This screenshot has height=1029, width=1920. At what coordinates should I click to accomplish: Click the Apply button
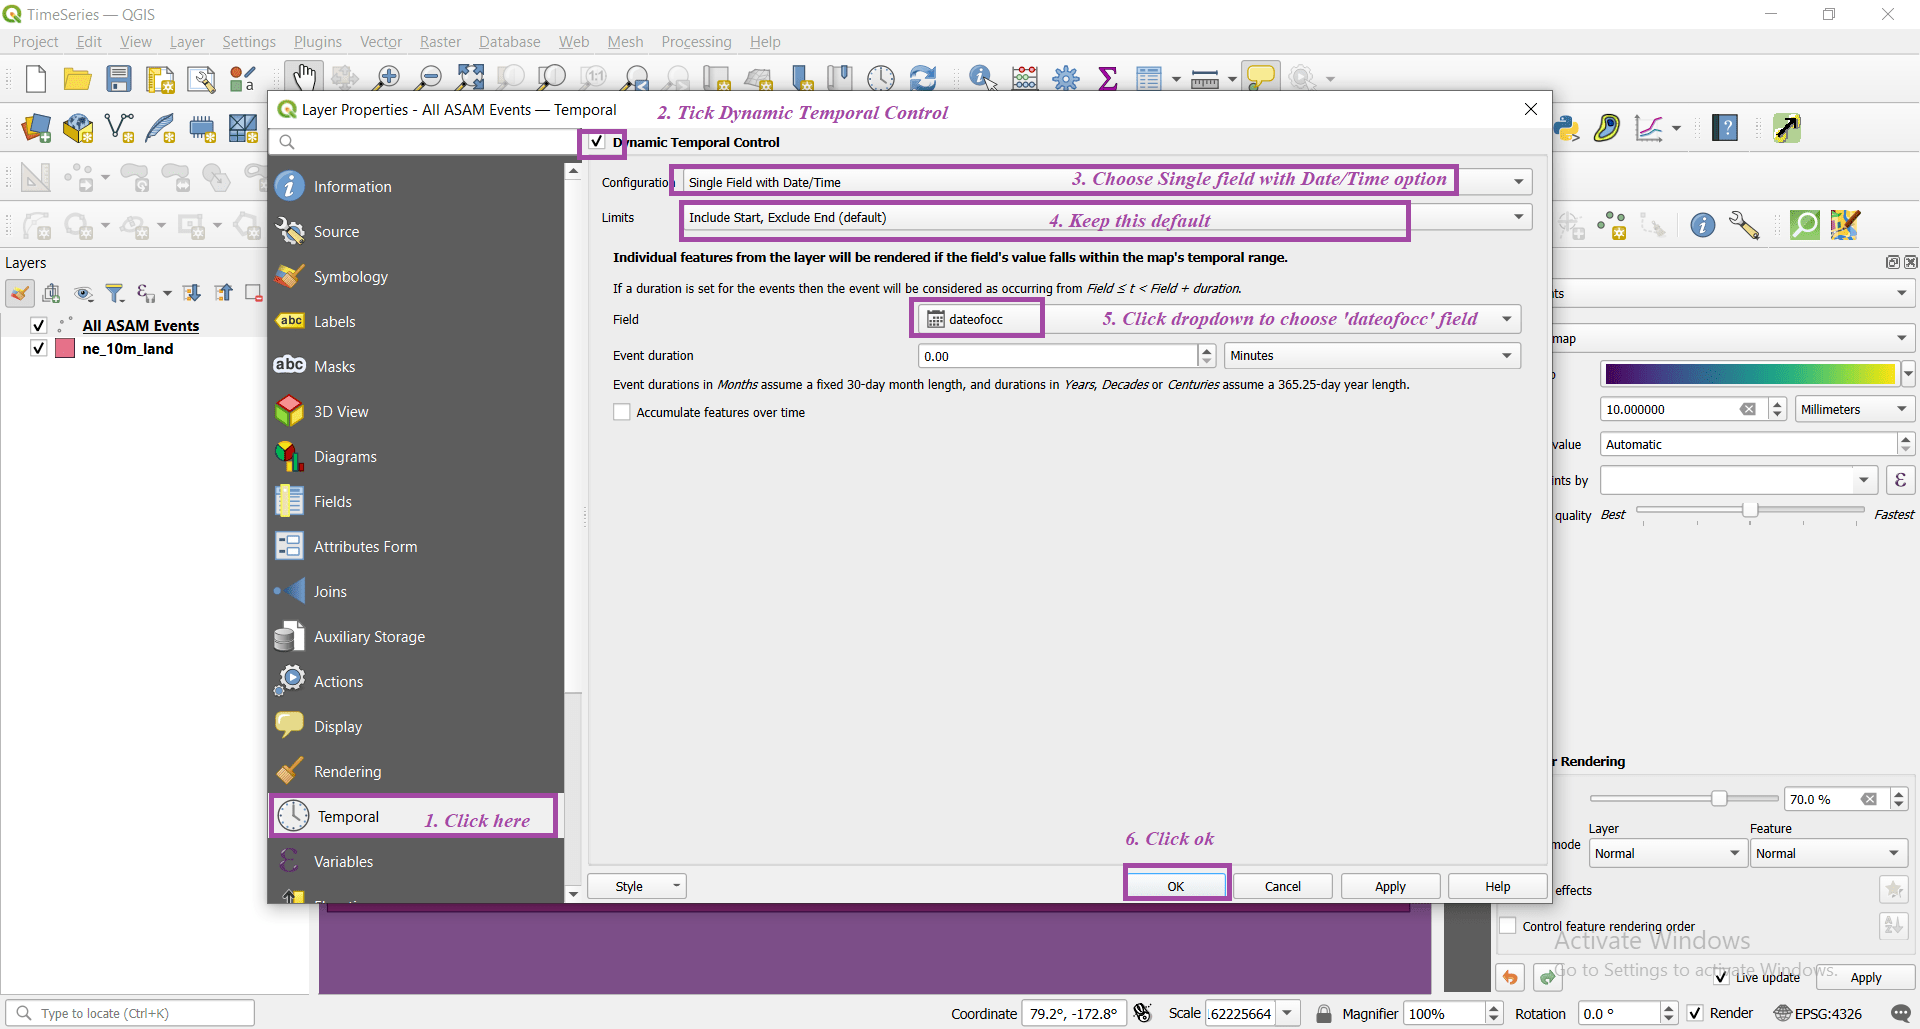1389,885
